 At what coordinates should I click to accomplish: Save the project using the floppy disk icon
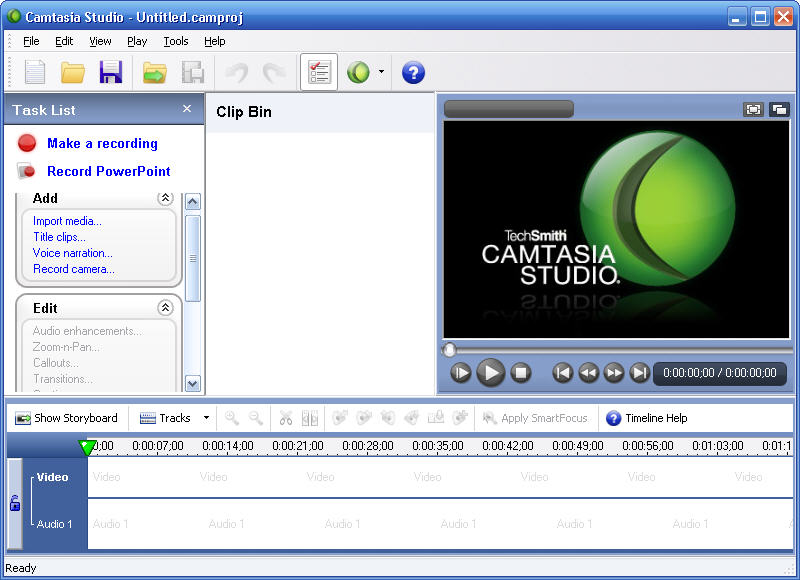pyautogui.click(x=110, y=72)
